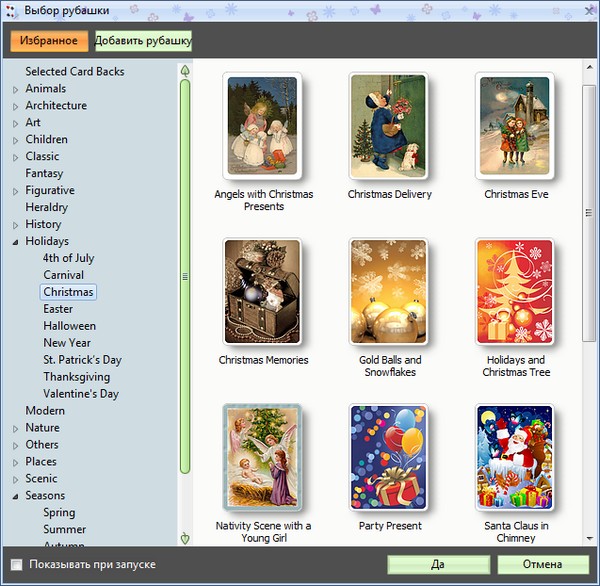
Task: Select the Party Present card back
Action: coord(389,458)
